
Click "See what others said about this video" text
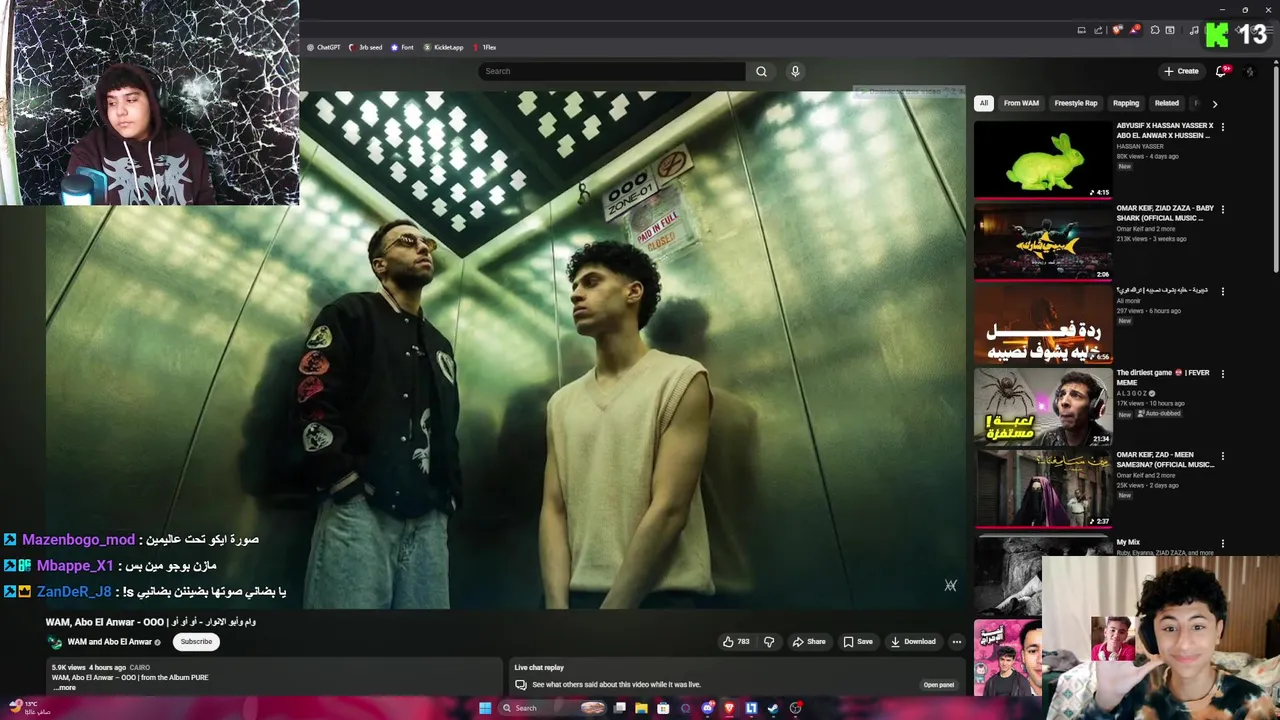[616, 685]
